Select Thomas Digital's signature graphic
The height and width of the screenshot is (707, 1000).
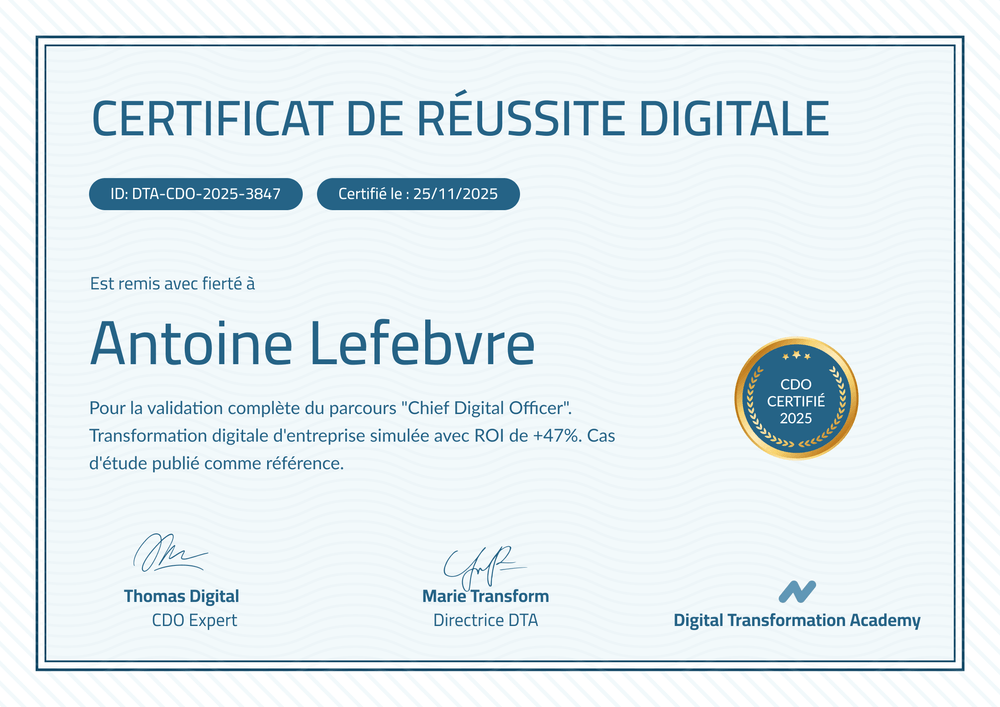[168, 552]
